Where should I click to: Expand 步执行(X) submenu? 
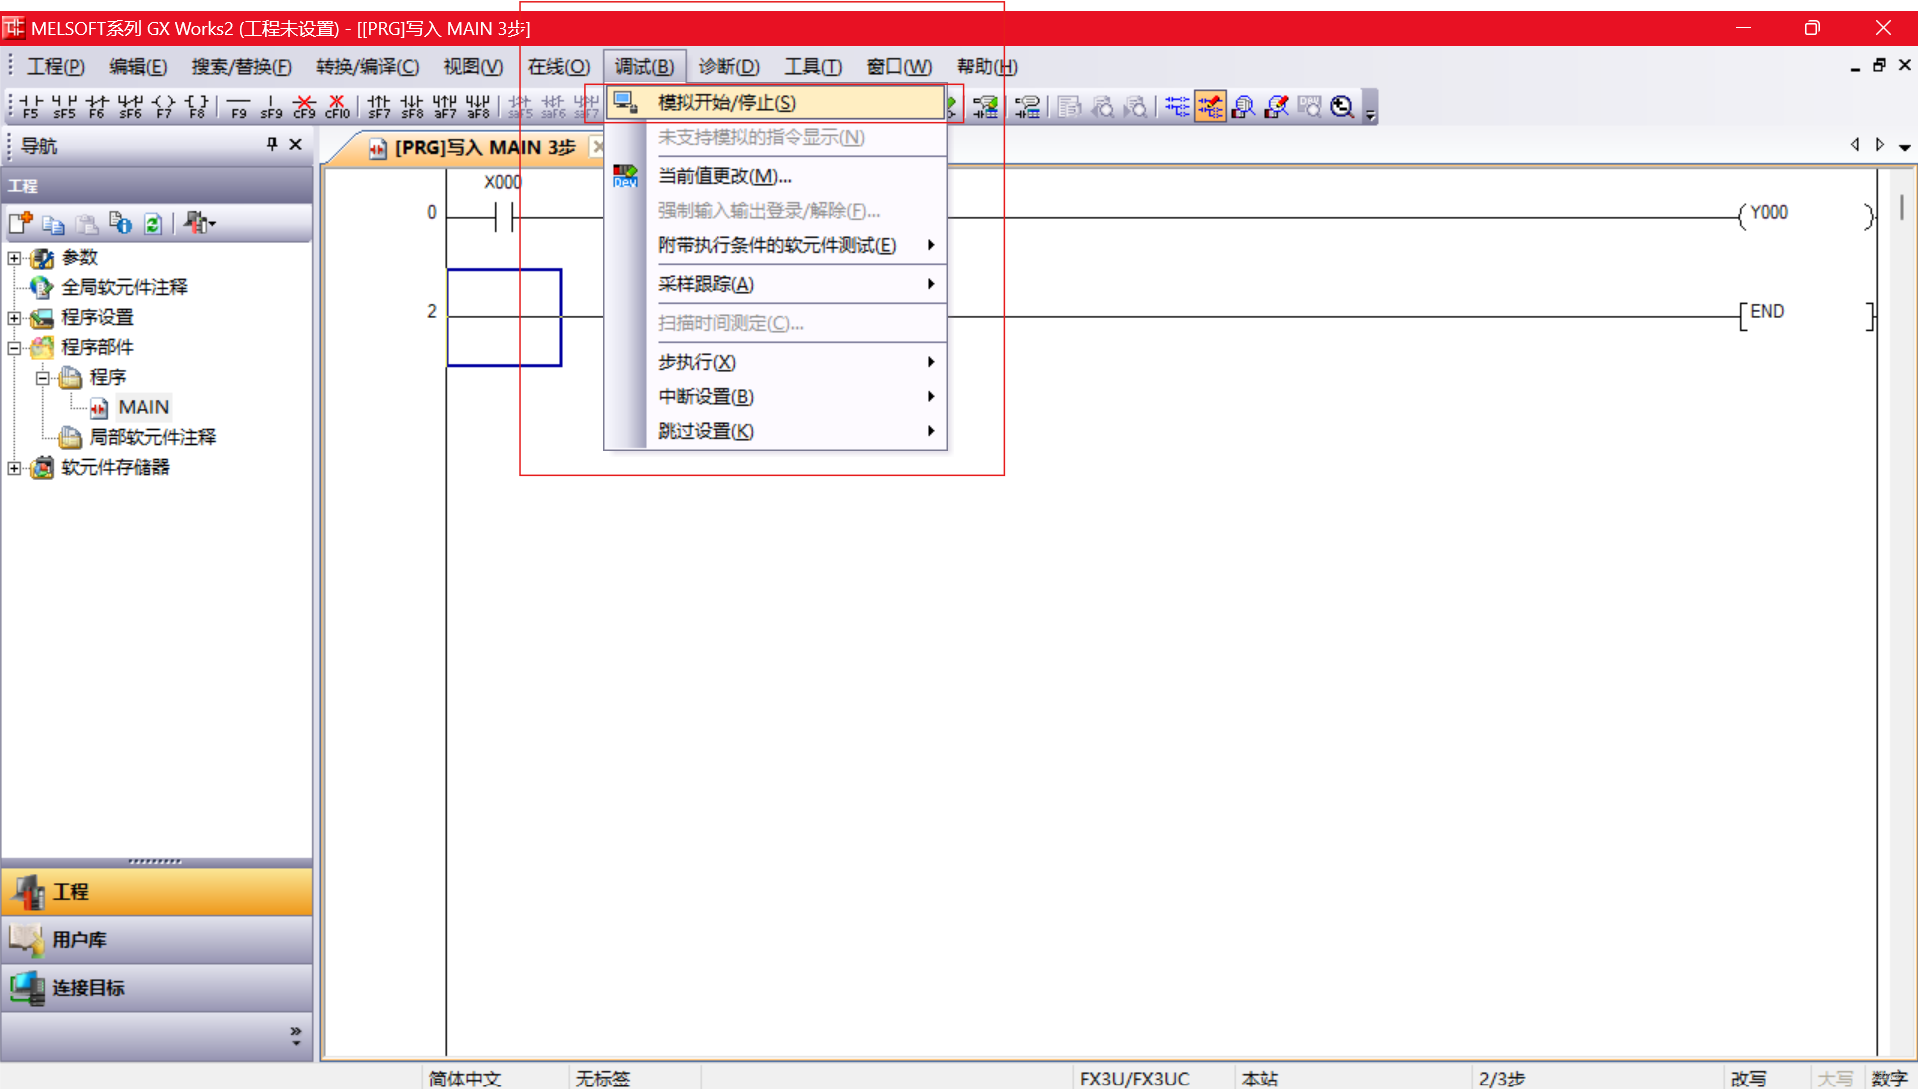(x=775, y=363)
